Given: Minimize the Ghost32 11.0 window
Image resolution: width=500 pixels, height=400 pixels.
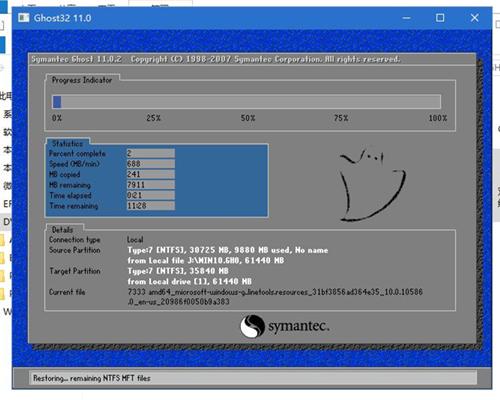Looking at the screenshot, I should click(x=406, y=18).
